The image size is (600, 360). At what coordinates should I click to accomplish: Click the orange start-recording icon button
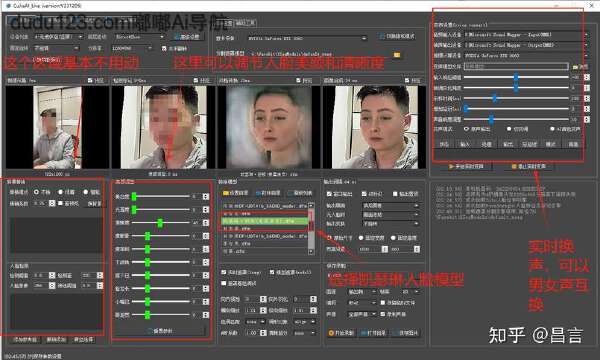(x=331, y=333)
